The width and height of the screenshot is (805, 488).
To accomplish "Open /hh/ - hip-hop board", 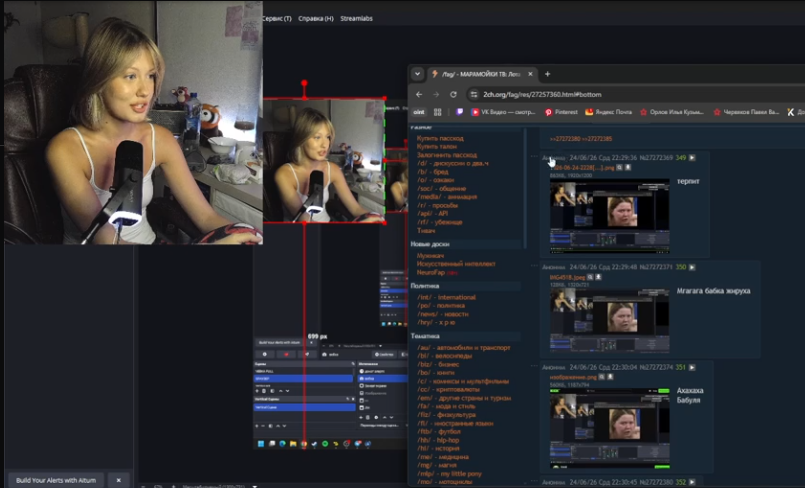I will pyautogui.click(x=438, y=440).
